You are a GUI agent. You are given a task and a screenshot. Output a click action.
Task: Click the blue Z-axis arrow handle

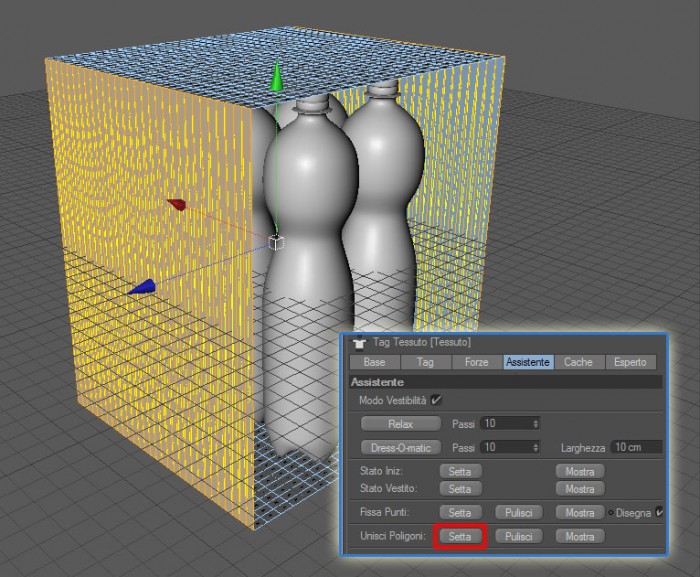pos(142,288)
